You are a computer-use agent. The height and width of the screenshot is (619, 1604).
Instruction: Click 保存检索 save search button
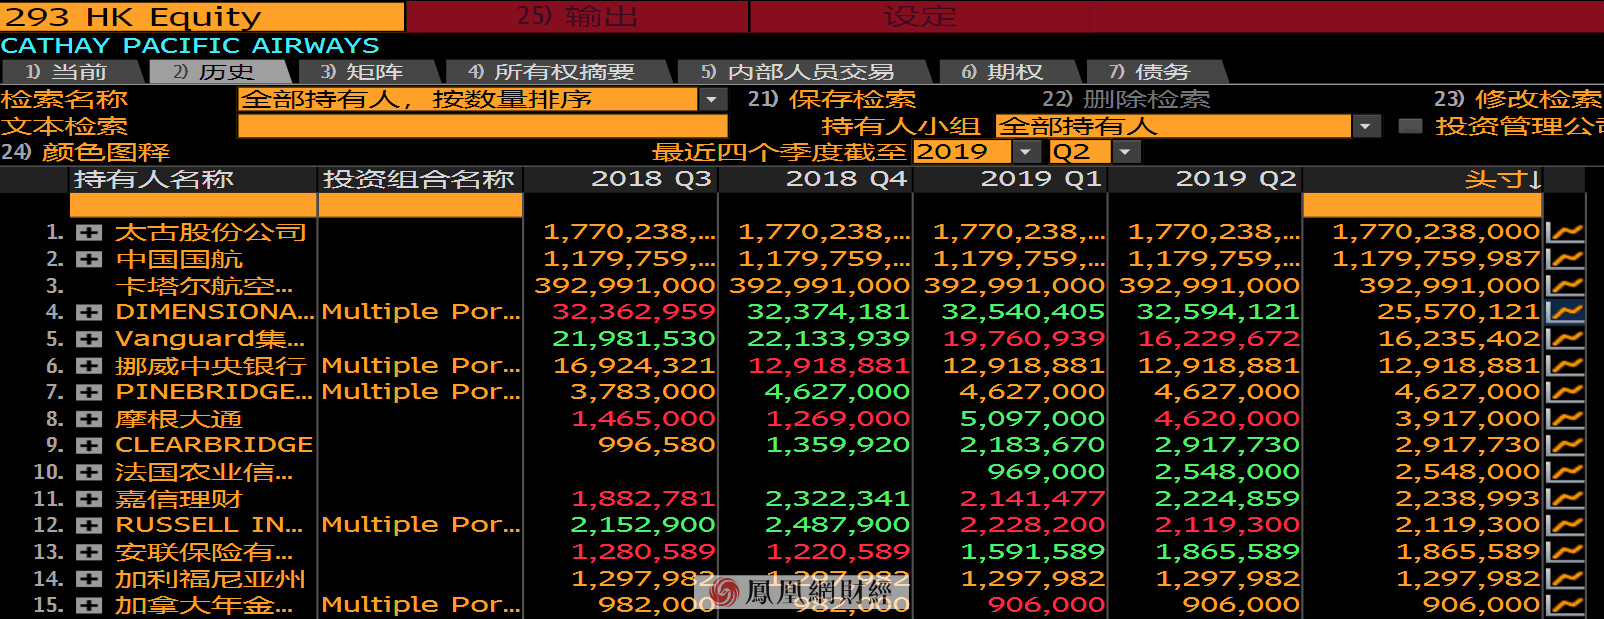click(x=832, y=99)
